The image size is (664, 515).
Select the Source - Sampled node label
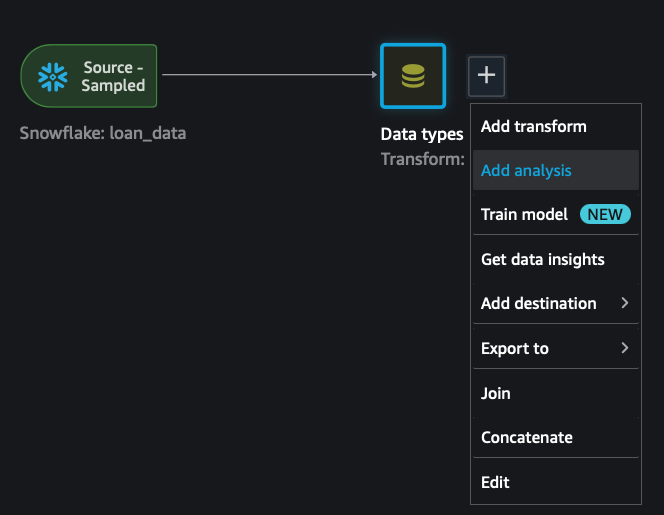click(113, 76)
